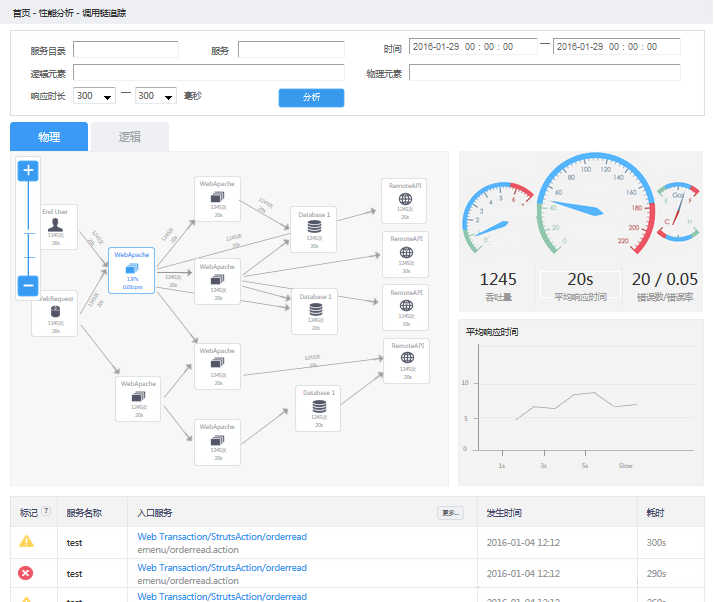Focus the 逻辑元素 input field
Screen dimensions: 714x602
pos(209,72)
